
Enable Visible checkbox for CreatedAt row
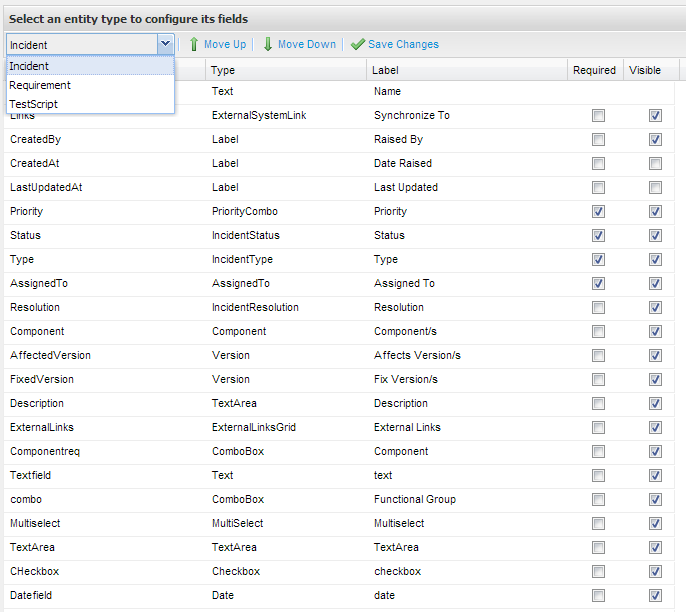pos(655,164)
